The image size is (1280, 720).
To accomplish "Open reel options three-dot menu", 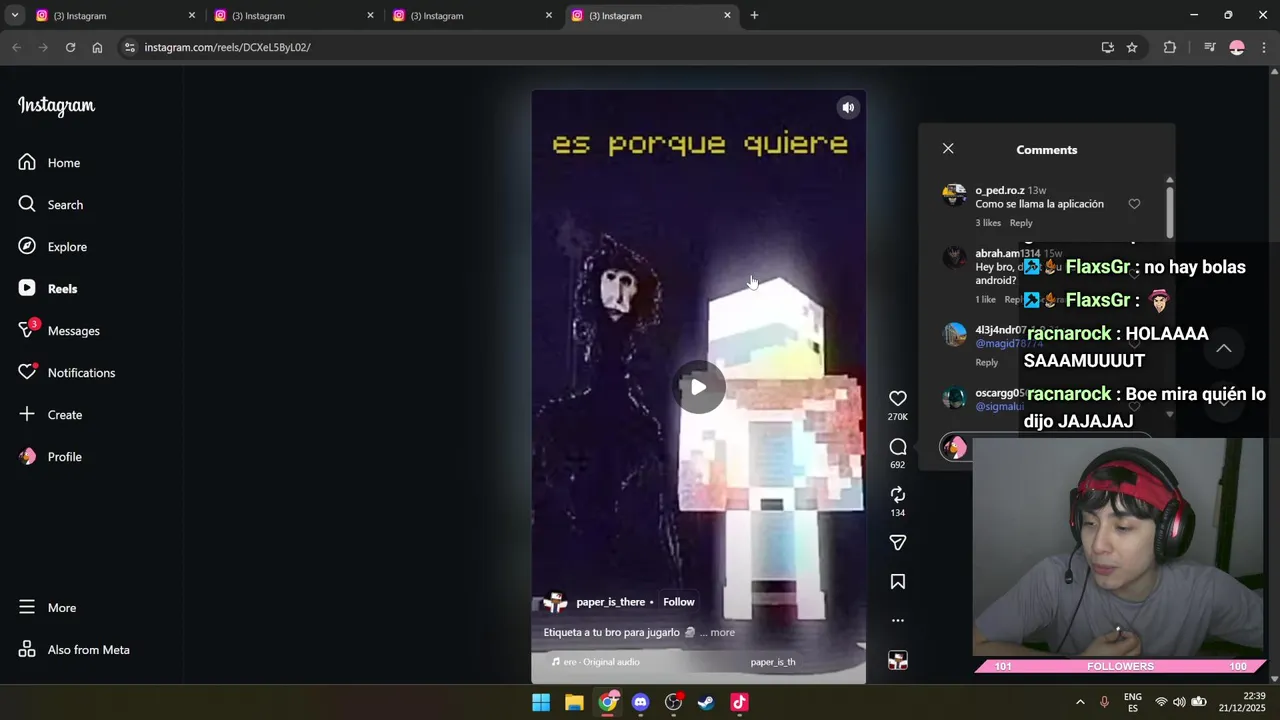I will (898, 621).
